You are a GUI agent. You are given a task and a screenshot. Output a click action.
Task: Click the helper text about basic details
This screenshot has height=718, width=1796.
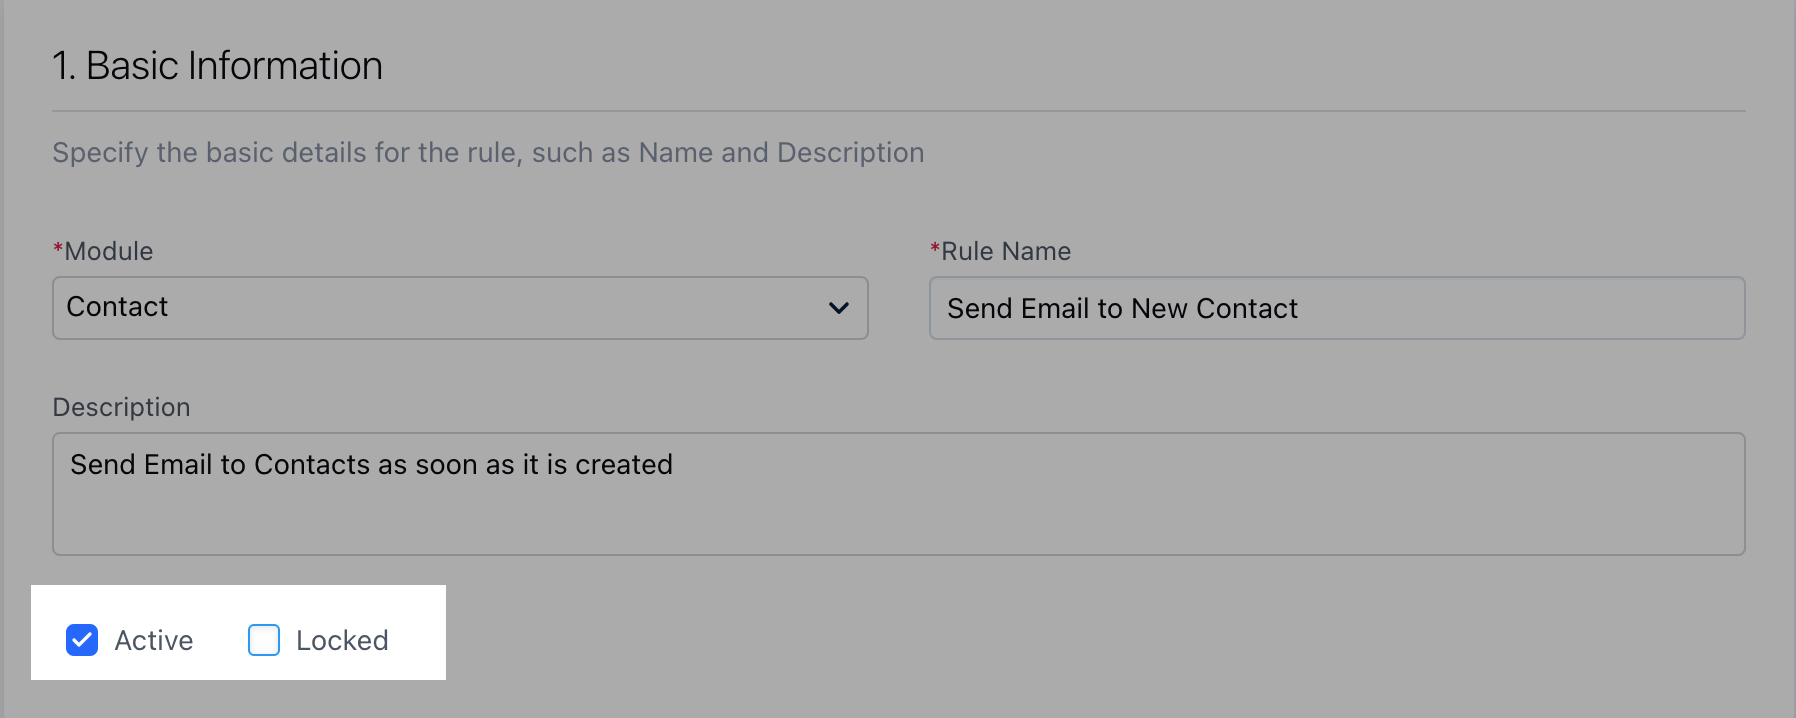tap(488, 153)
